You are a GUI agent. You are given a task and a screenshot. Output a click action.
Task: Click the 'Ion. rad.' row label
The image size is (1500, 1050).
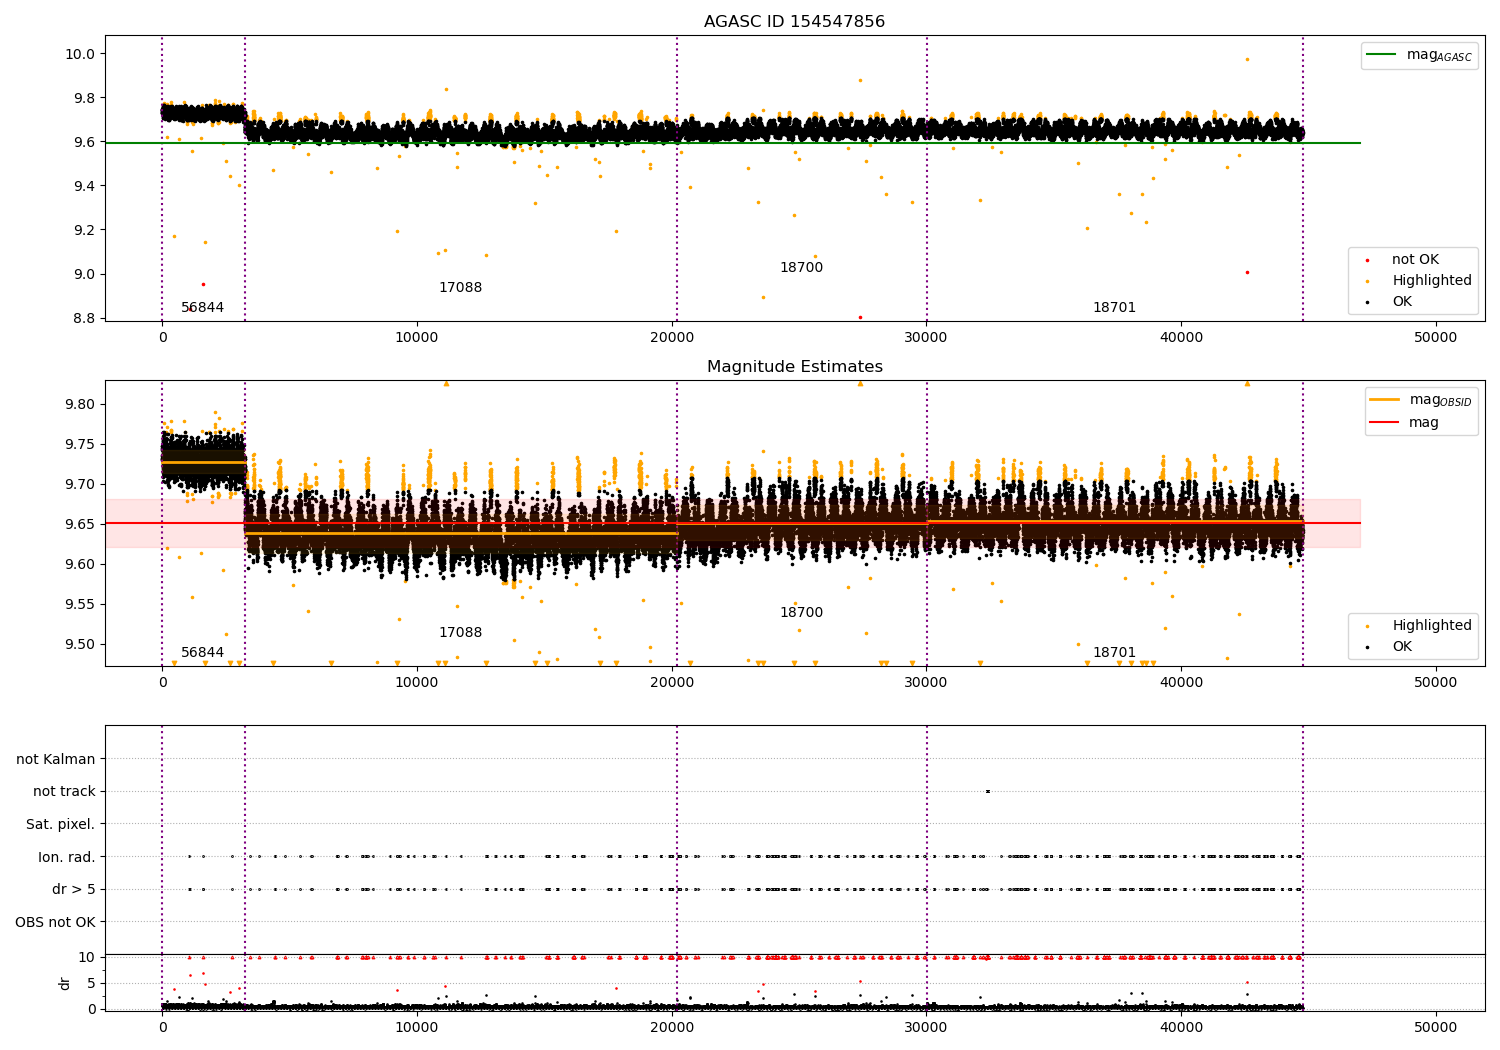(x=66, y=857)
